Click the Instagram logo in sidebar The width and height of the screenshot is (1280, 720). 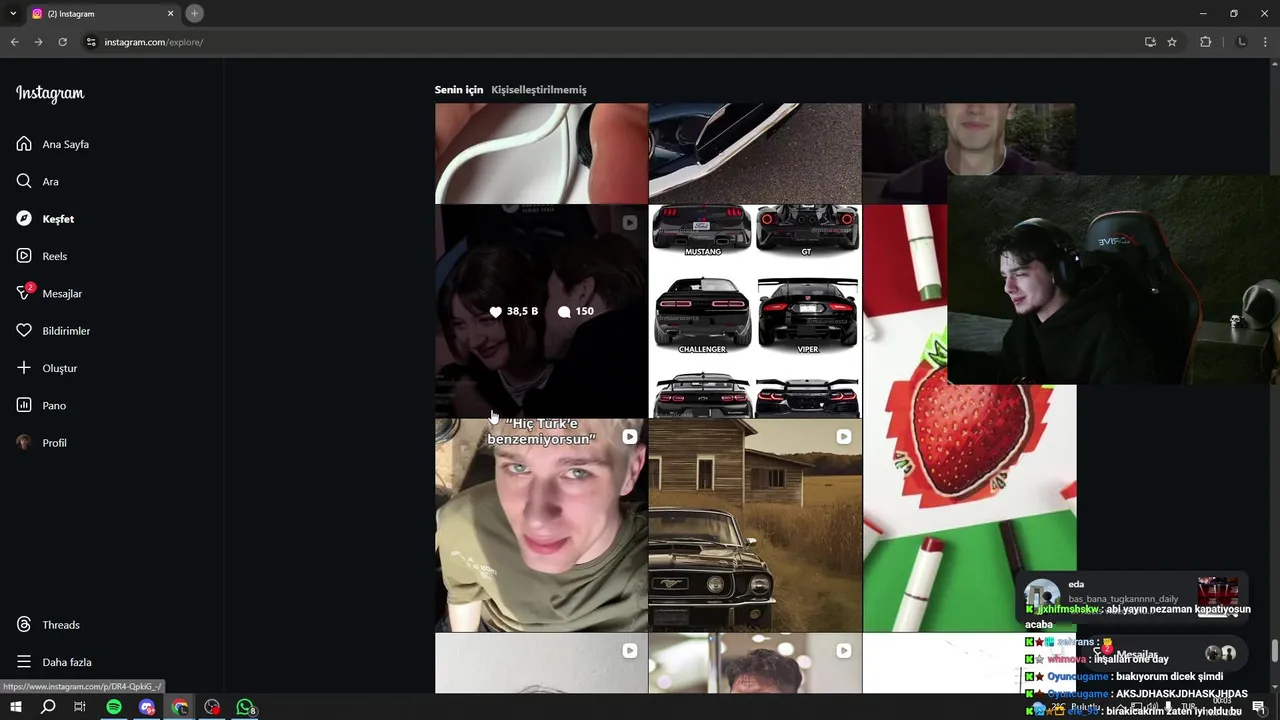pos(50,94)
